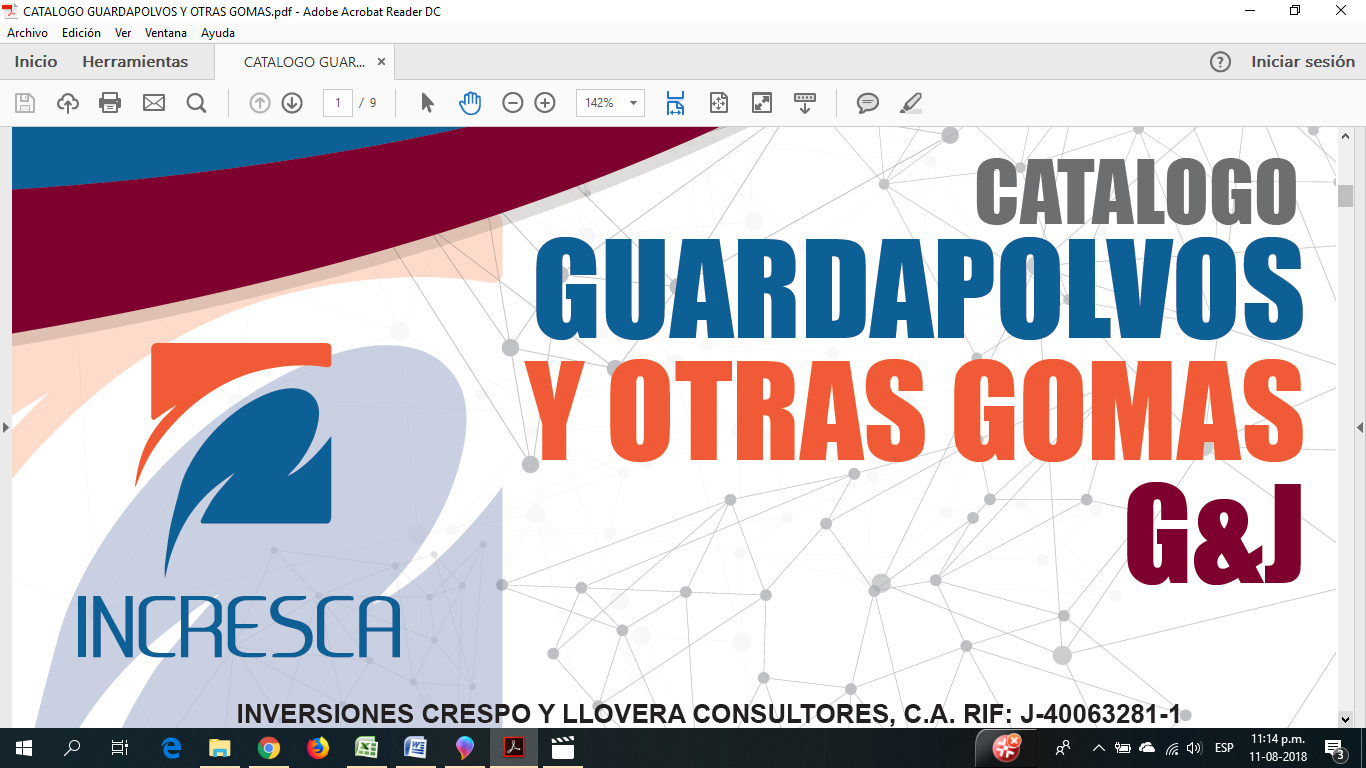Viewport: 1366px width, 768px height.
Task: Open Word from the taskbar
Action: point(415,748)
